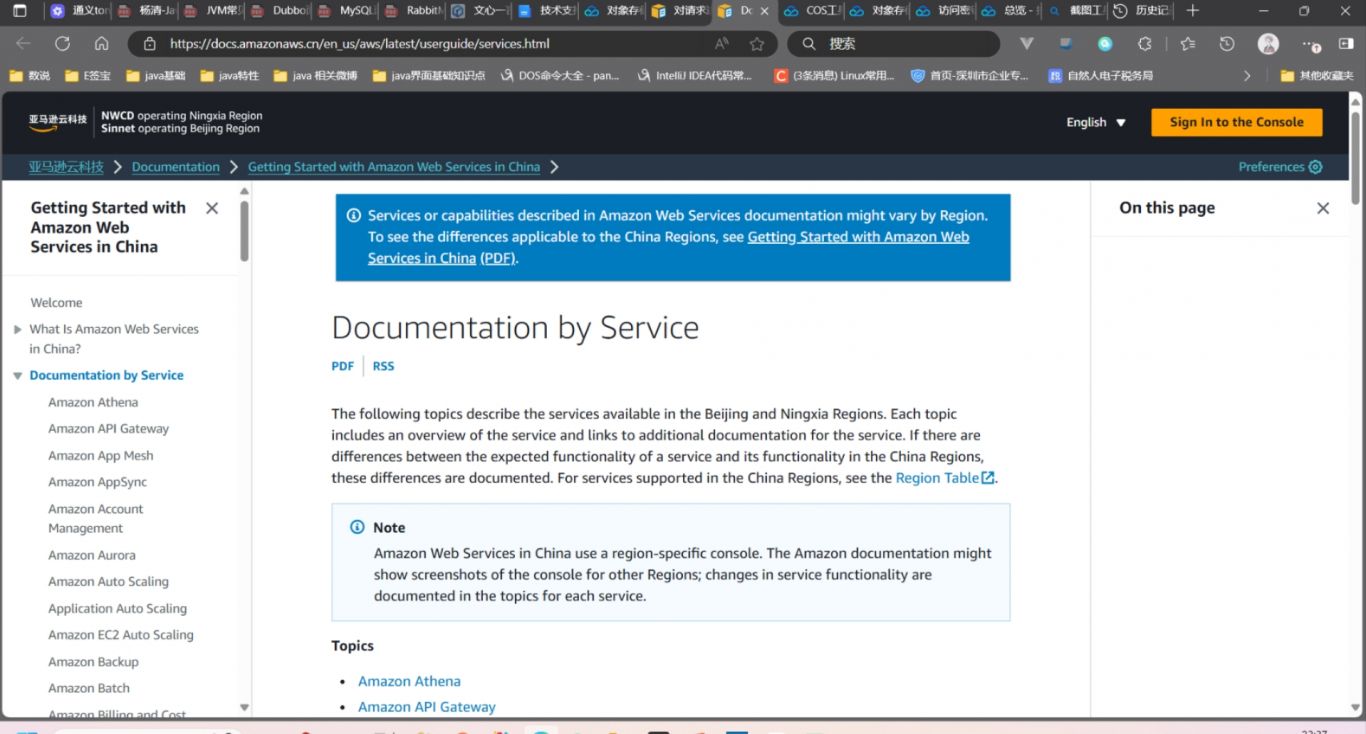Open browser history clock icon in toolbar
The image size is (1366, 734).
point(1227,44)
